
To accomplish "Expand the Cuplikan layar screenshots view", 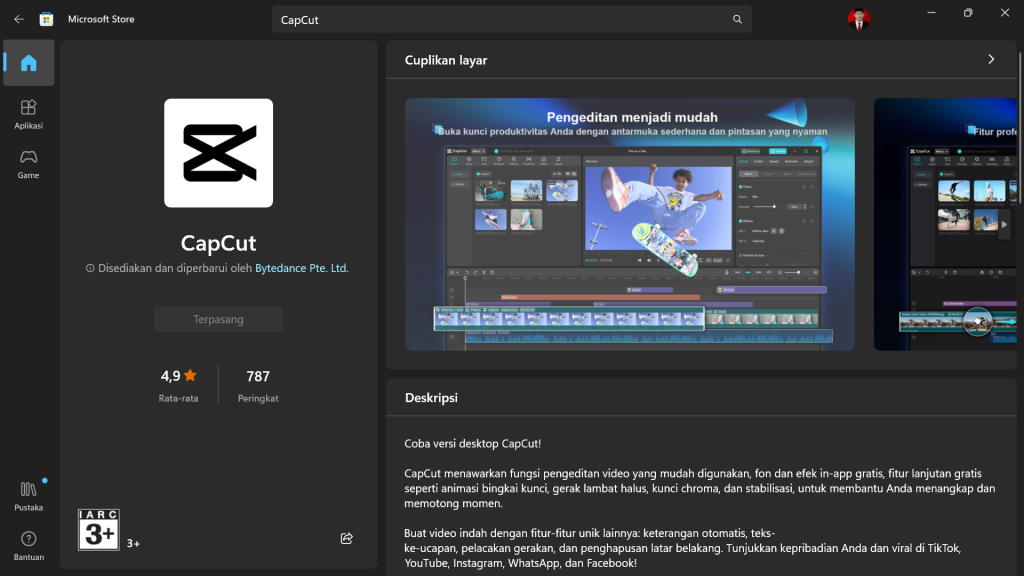I will pos(990,60).
